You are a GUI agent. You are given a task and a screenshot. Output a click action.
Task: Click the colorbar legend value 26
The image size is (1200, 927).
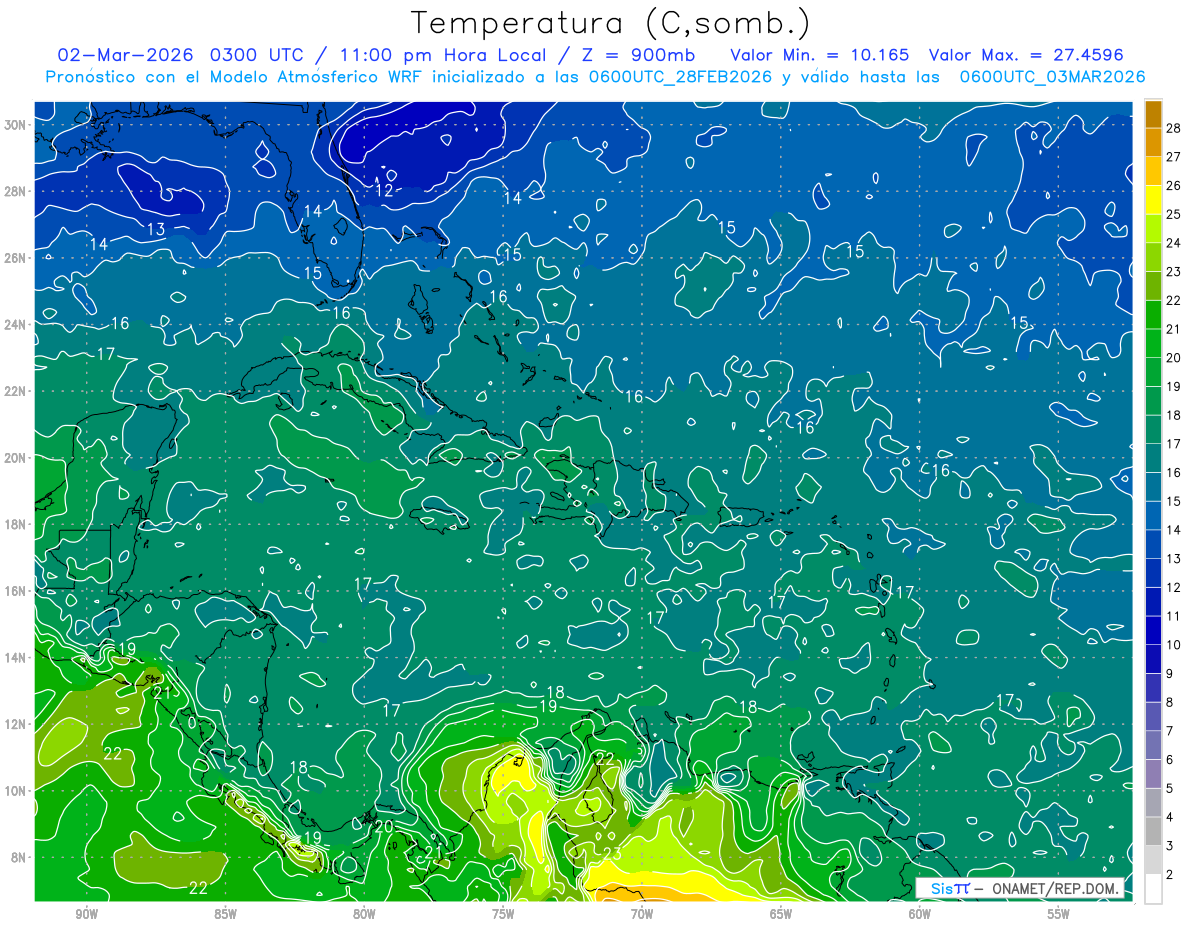tap(1174, 185)
